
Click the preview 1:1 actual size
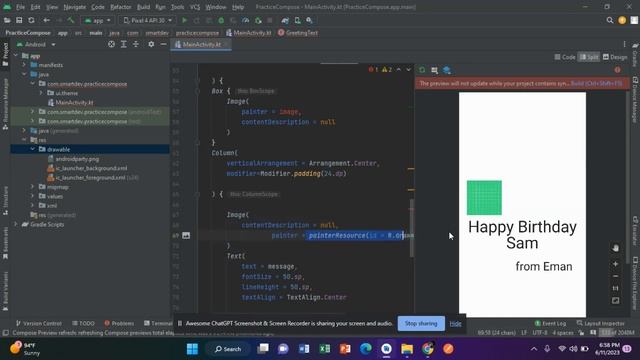pos(615,289)
